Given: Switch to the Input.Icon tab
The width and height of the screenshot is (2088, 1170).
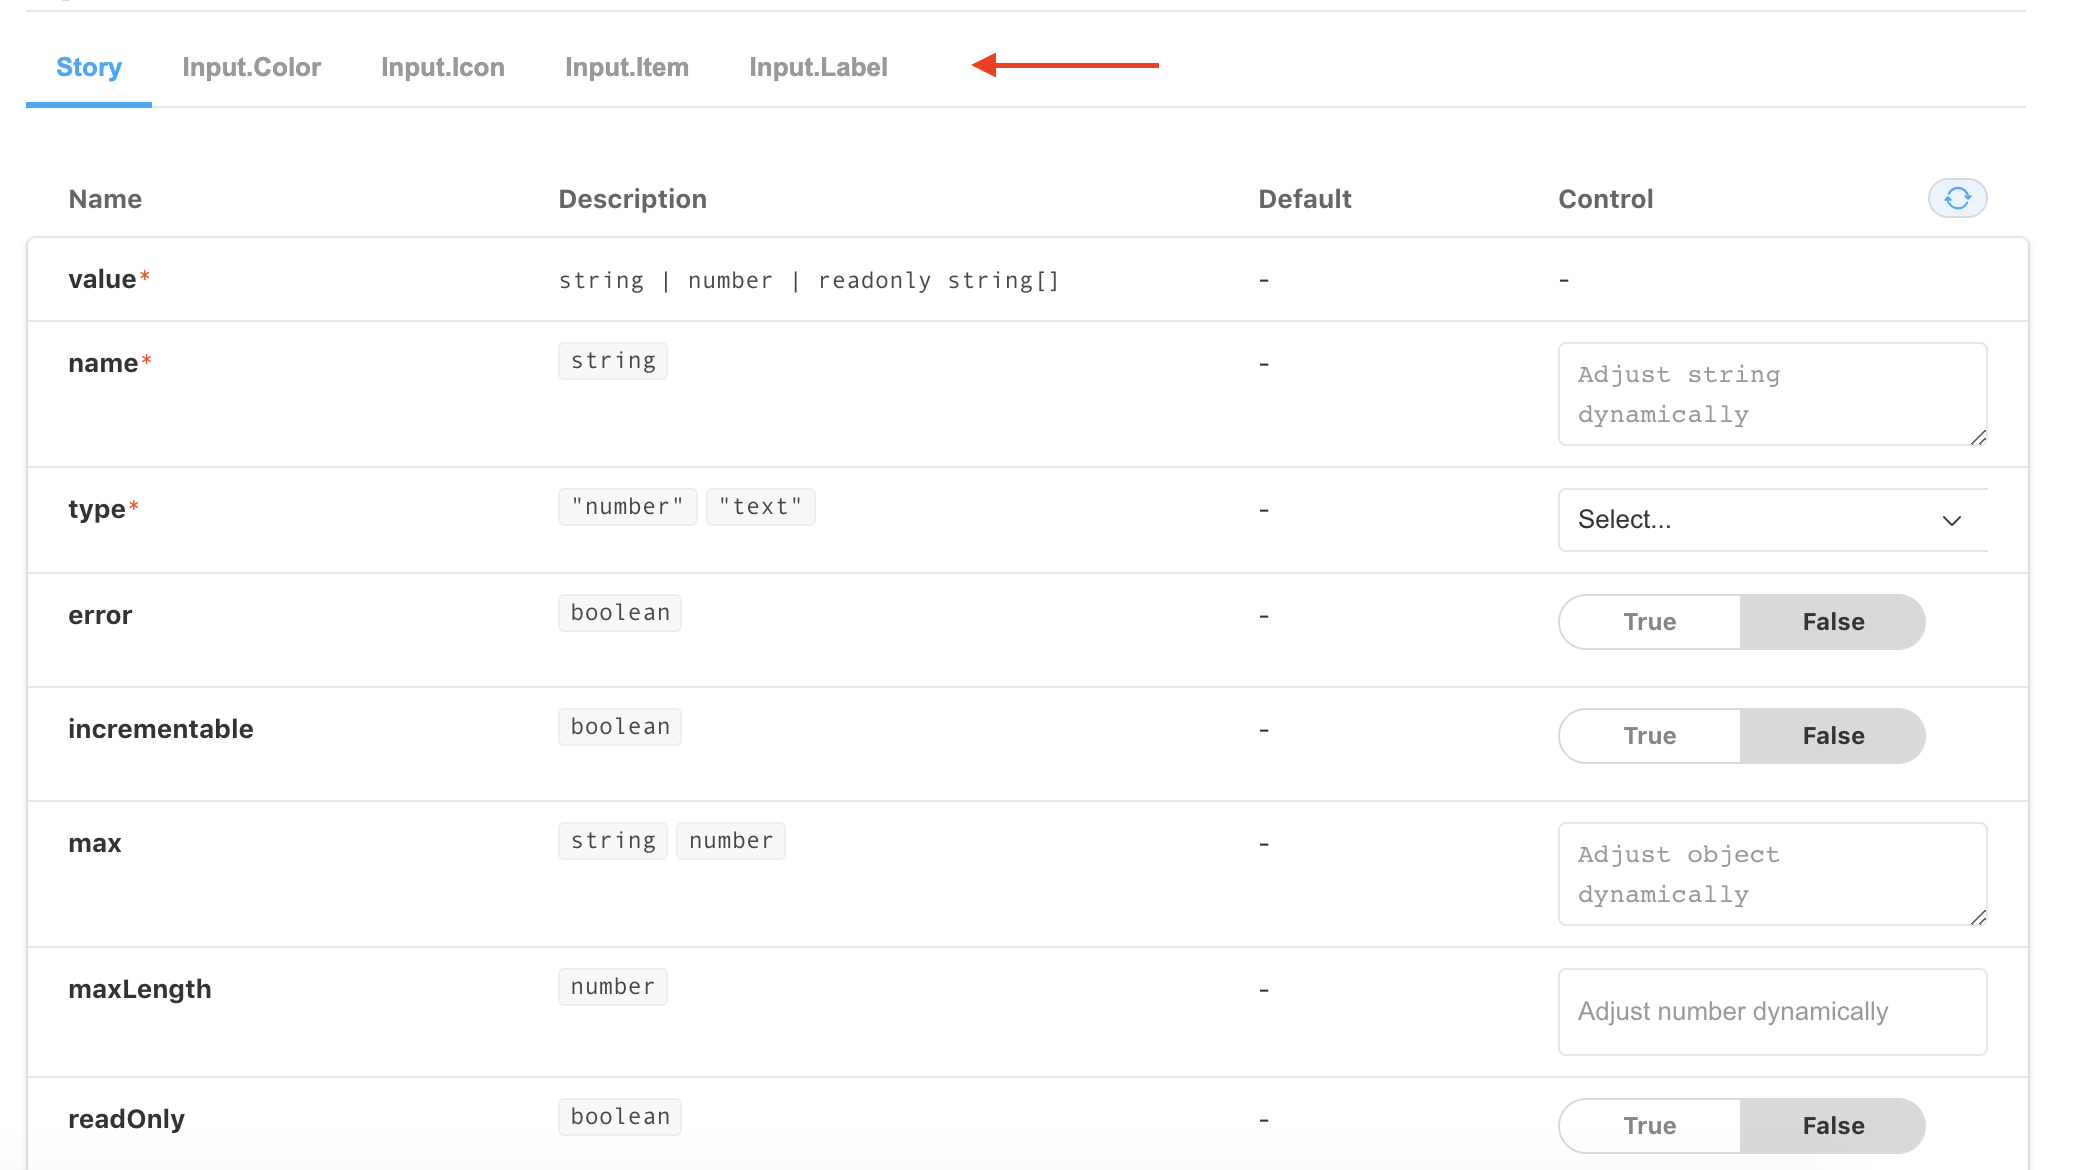Looking at the screenshot, I should (443, 67).
